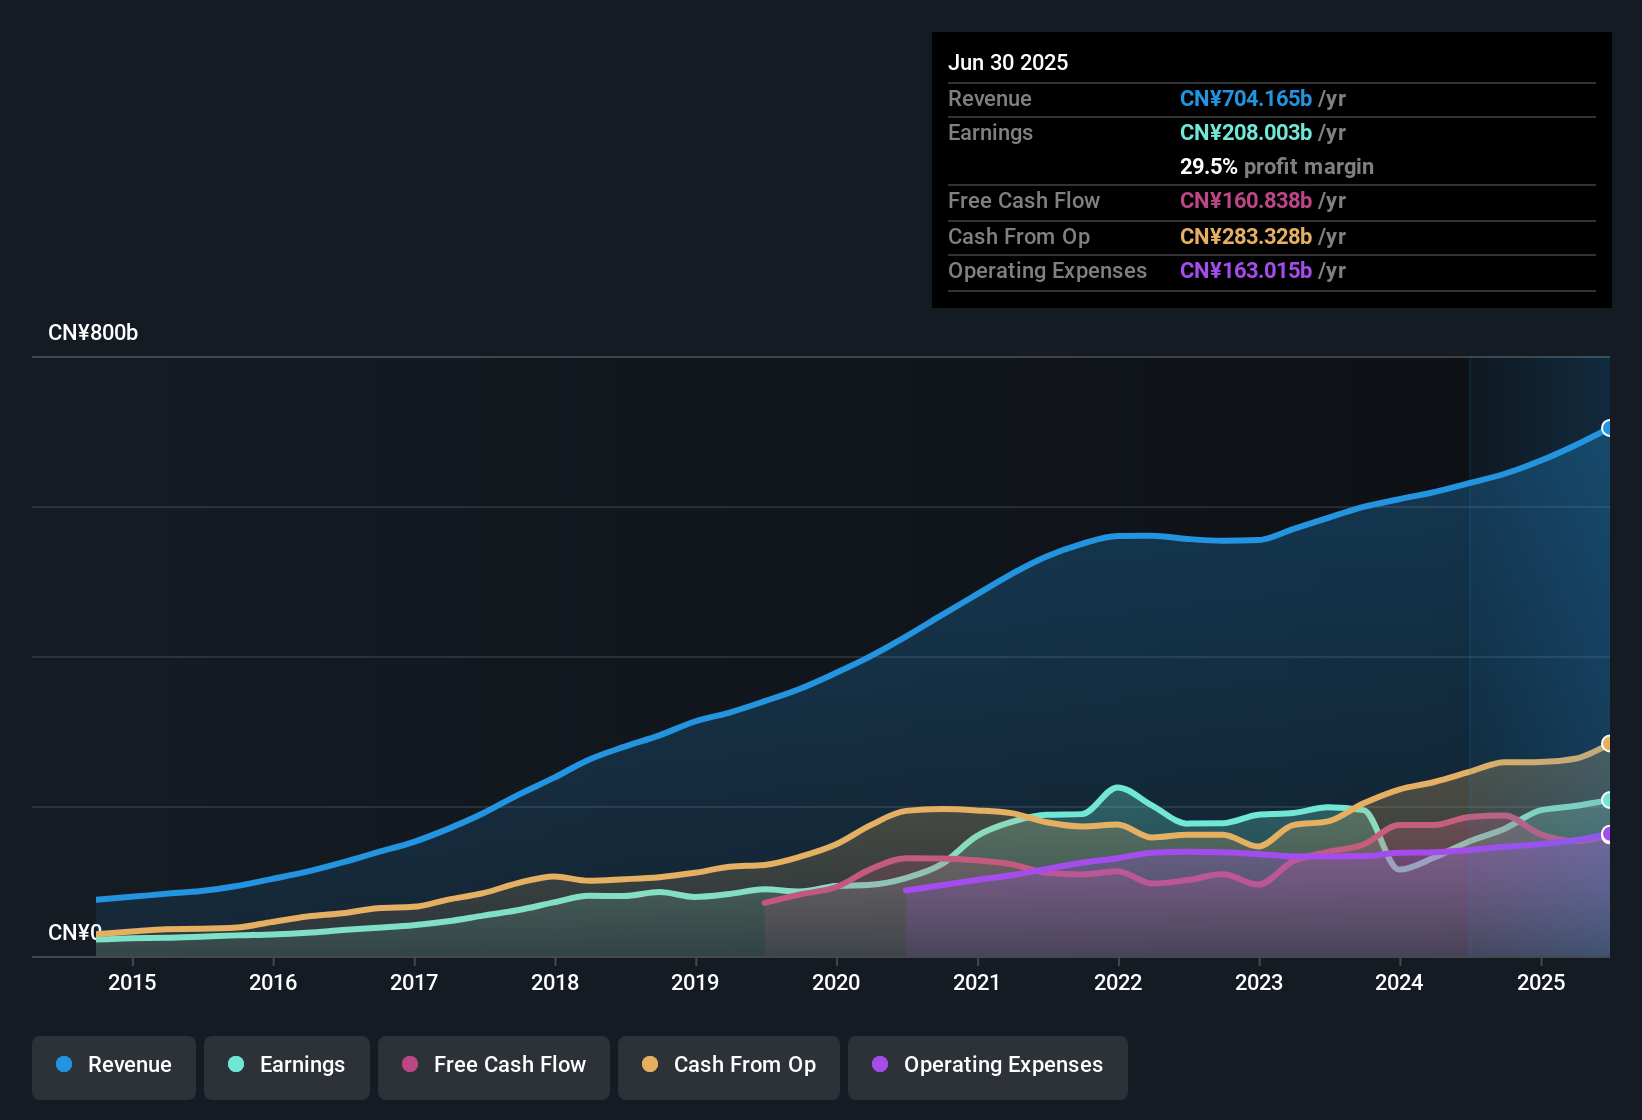Click the teal Earnings dot icon in legend

pos(236,1065)
